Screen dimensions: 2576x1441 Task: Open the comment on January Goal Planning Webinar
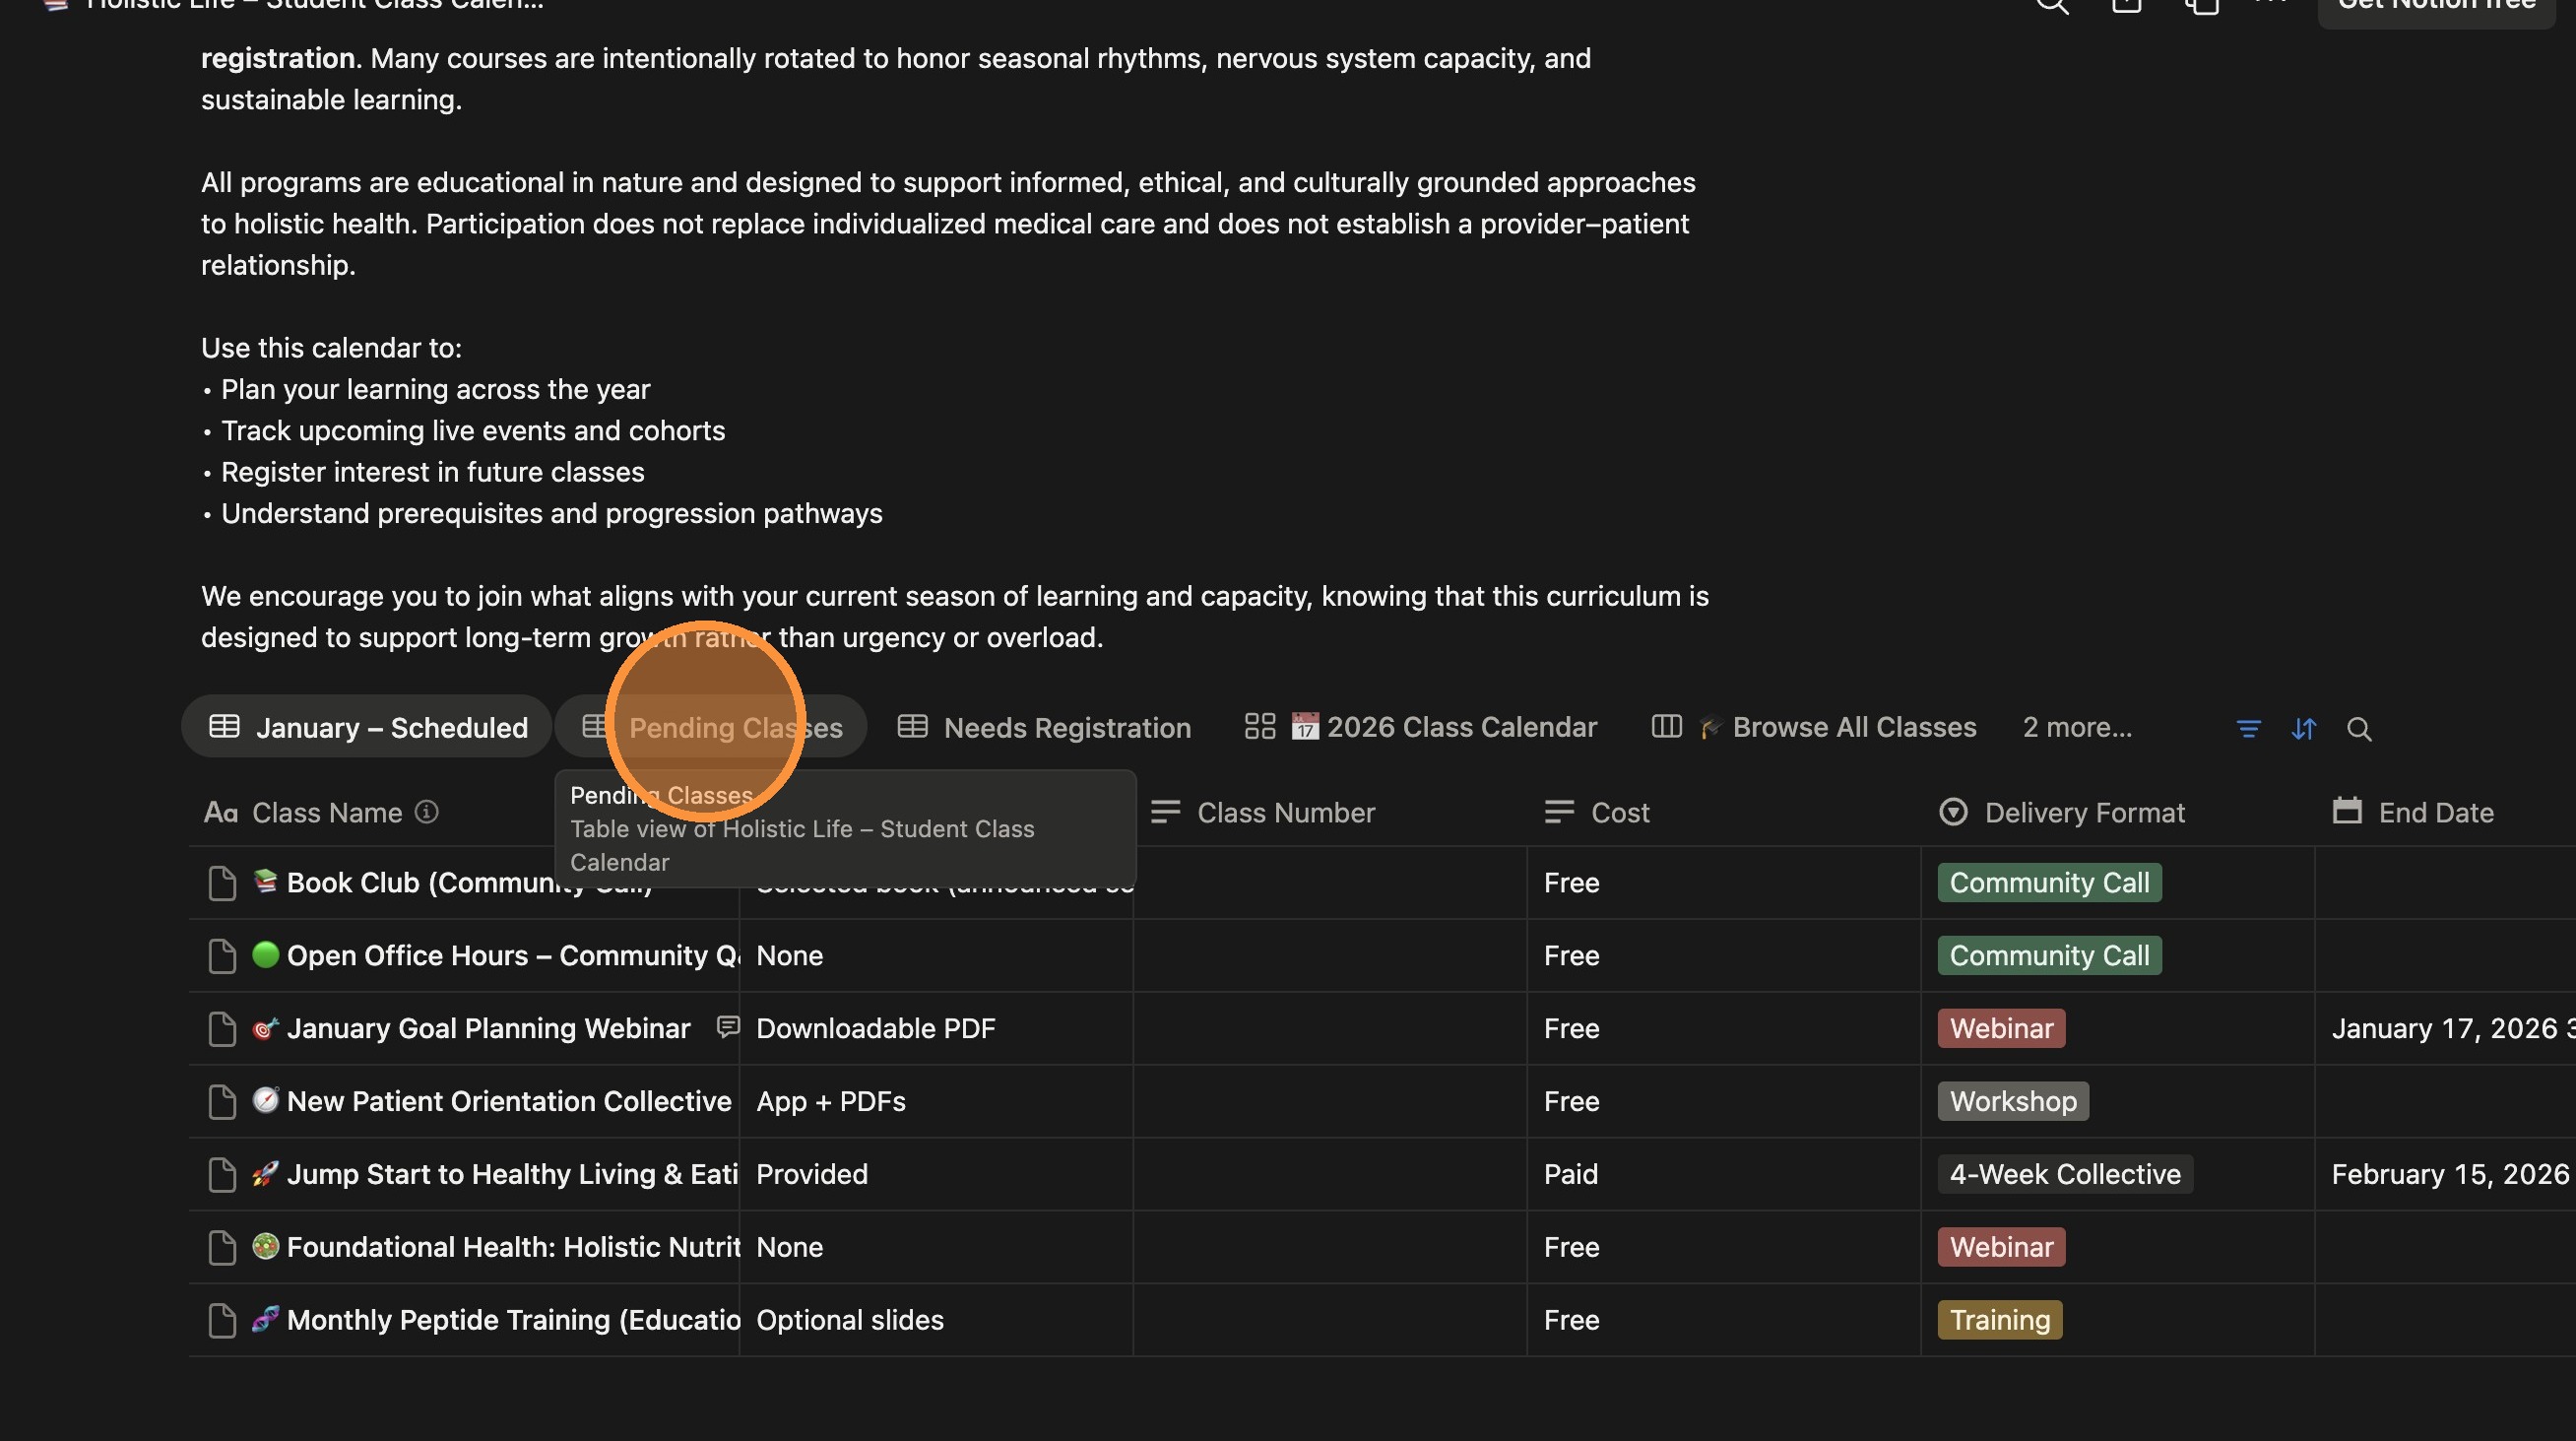(x=727, y=1028)
